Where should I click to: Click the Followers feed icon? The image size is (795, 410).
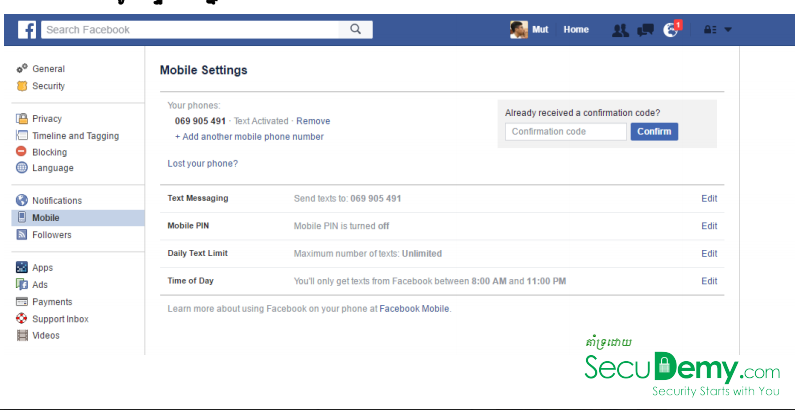coord(22,234)
